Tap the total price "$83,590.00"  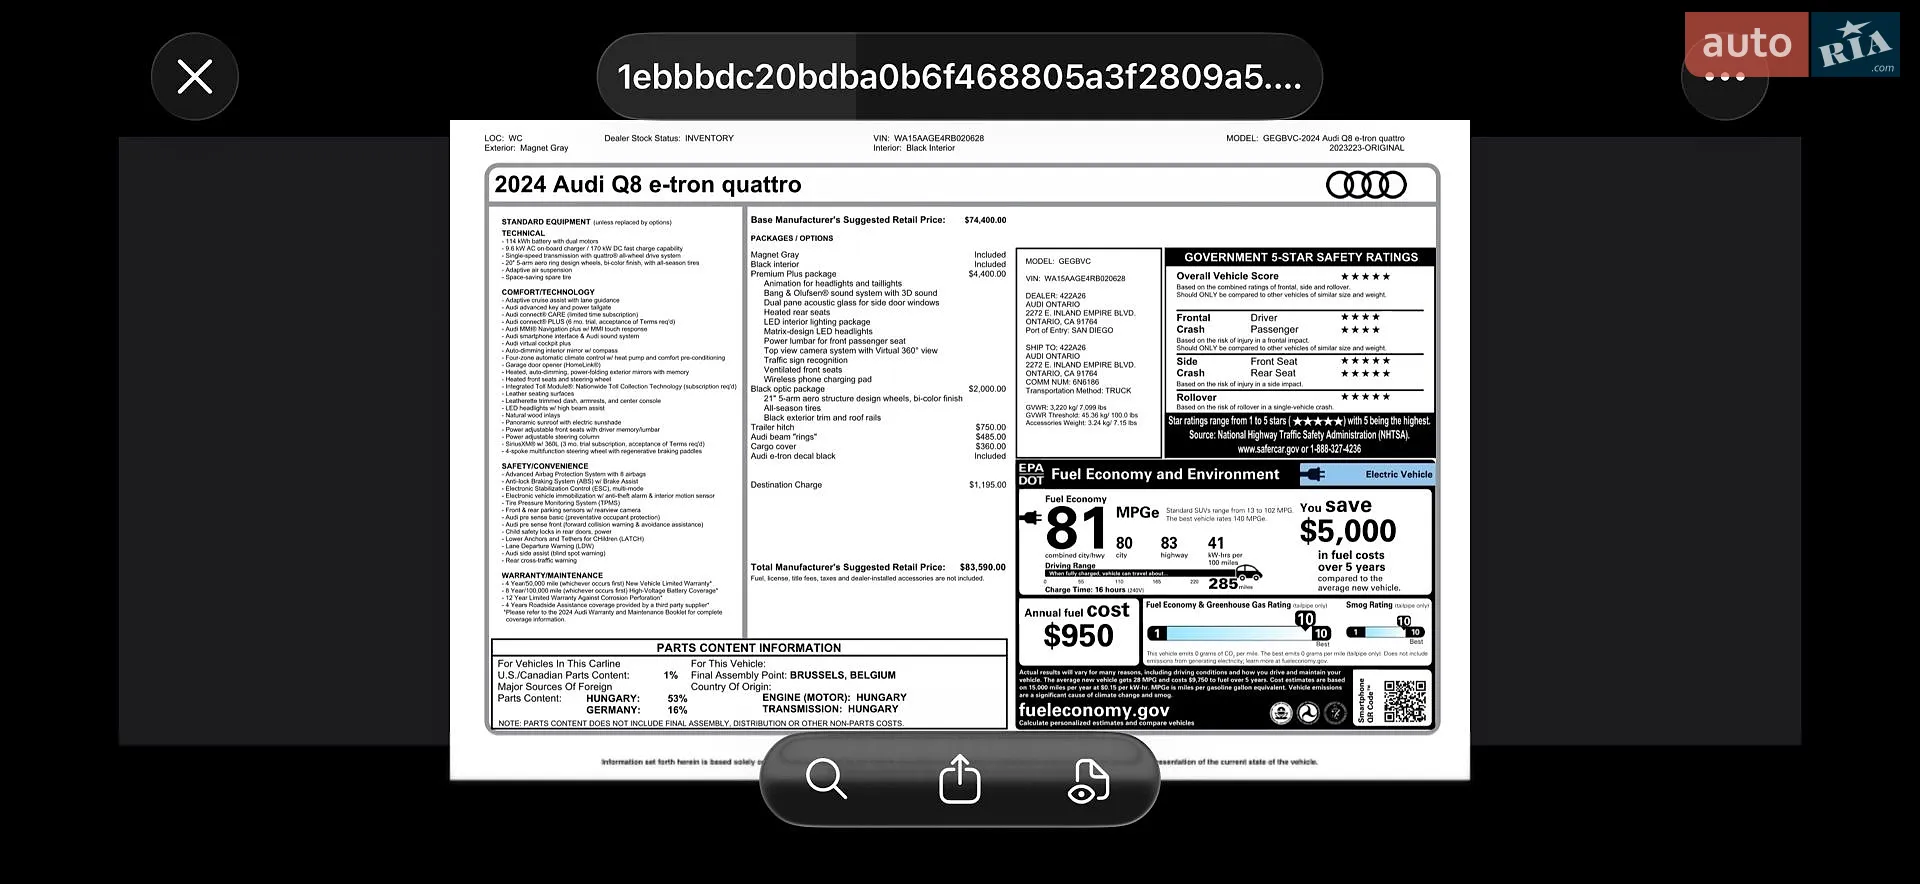click(x=983, y=567)
